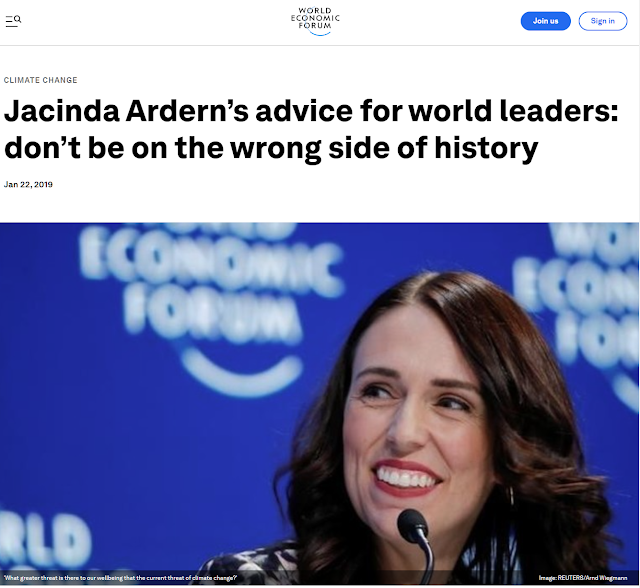Click the REUTERS/Arnd Wiegmann image credit
The width and height of the screenshot is (640, 588).
pos(583,578)
